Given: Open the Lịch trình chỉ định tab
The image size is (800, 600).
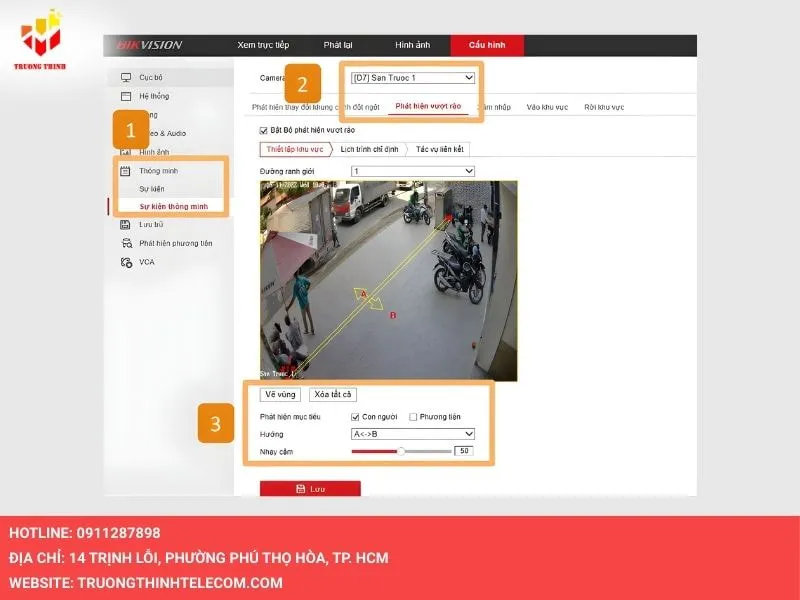Looking at the screenshot, I should pyautogui.click(x=369, y=149).
